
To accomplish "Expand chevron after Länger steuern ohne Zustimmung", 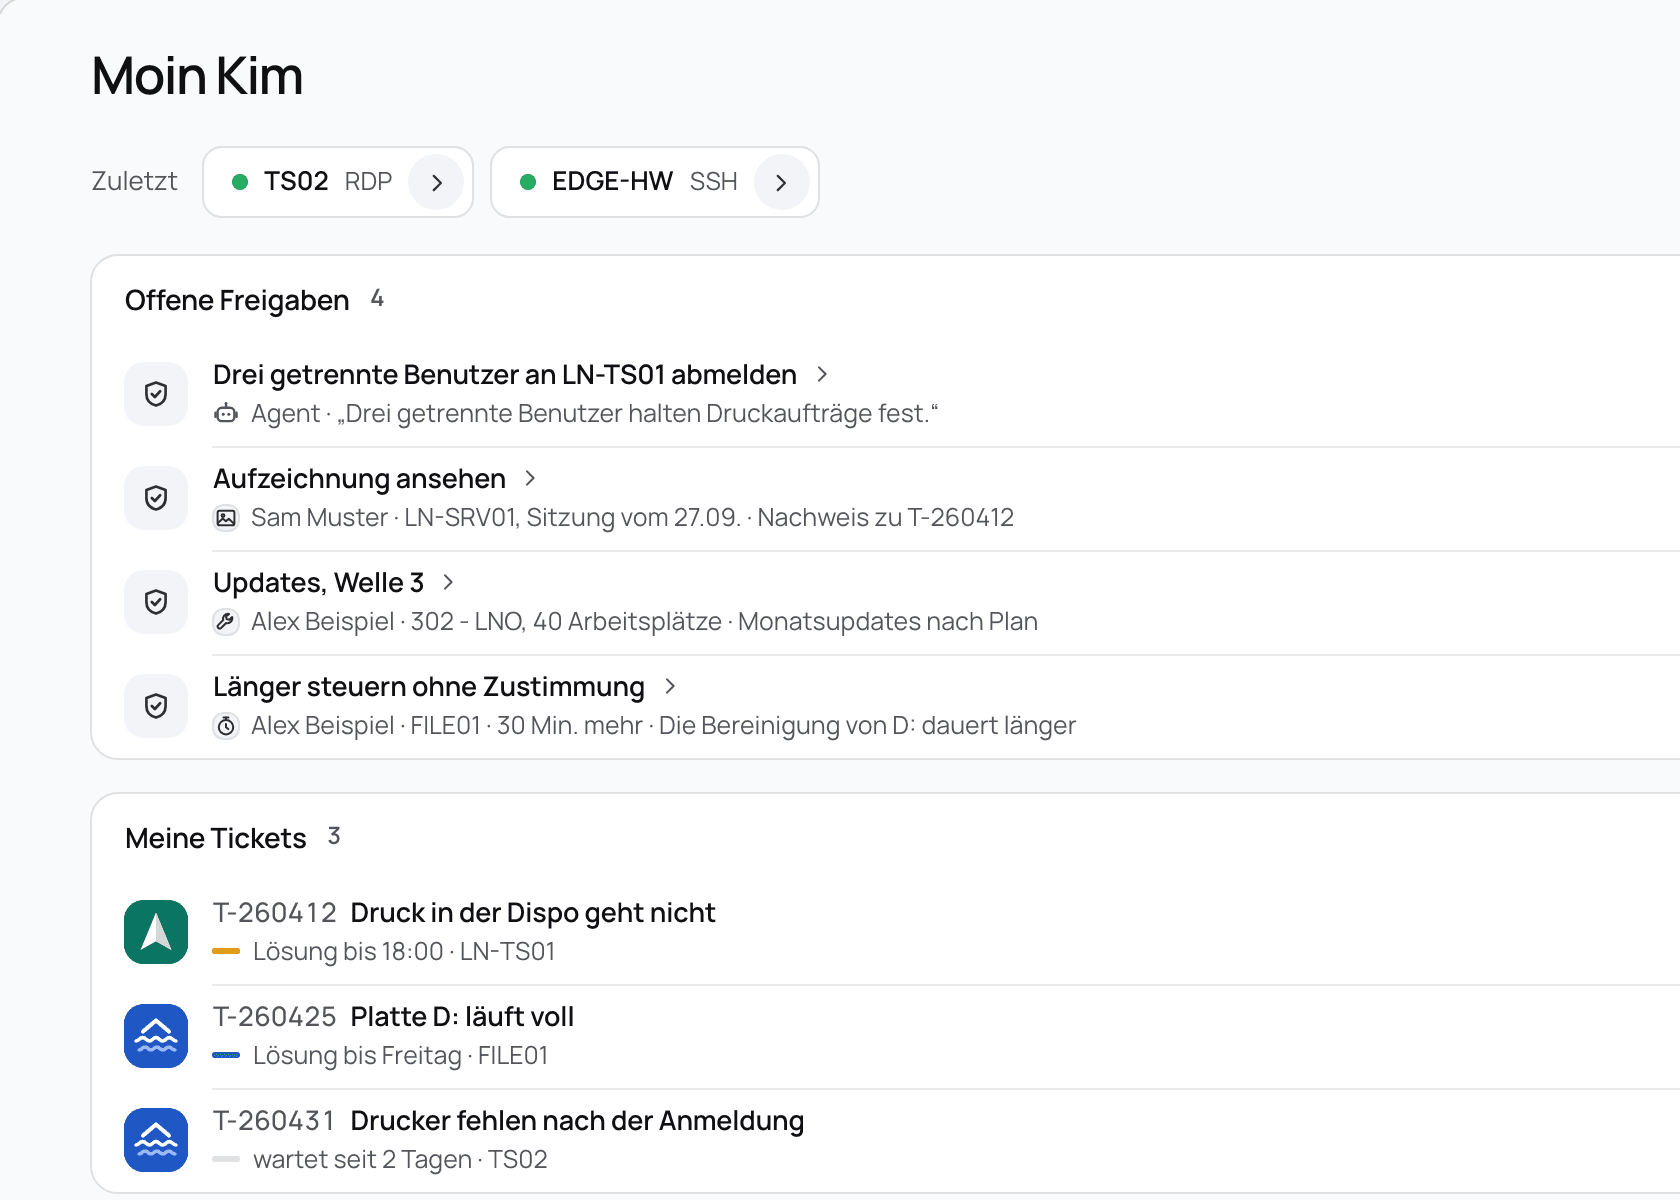I will 670,686.
